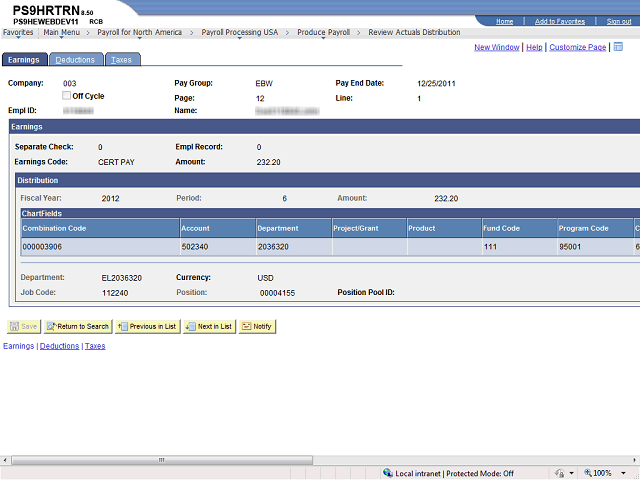Click the bottom Deductions page link
This screenshot has height=480, width=640.
pyautogui.click(x=60, y=346)
